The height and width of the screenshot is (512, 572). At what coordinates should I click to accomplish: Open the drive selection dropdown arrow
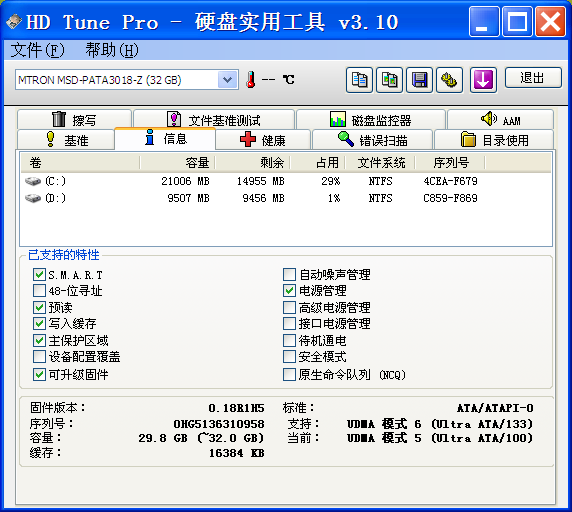(227, 79)
